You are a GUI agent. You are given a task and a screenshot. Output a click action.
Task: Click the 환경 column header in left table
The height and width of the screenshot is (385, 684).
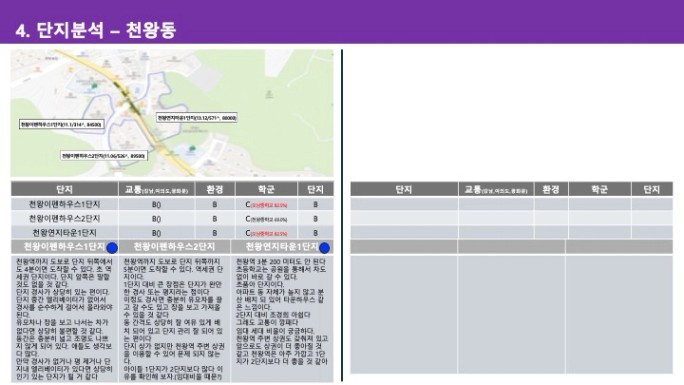(x=215, y=189)
